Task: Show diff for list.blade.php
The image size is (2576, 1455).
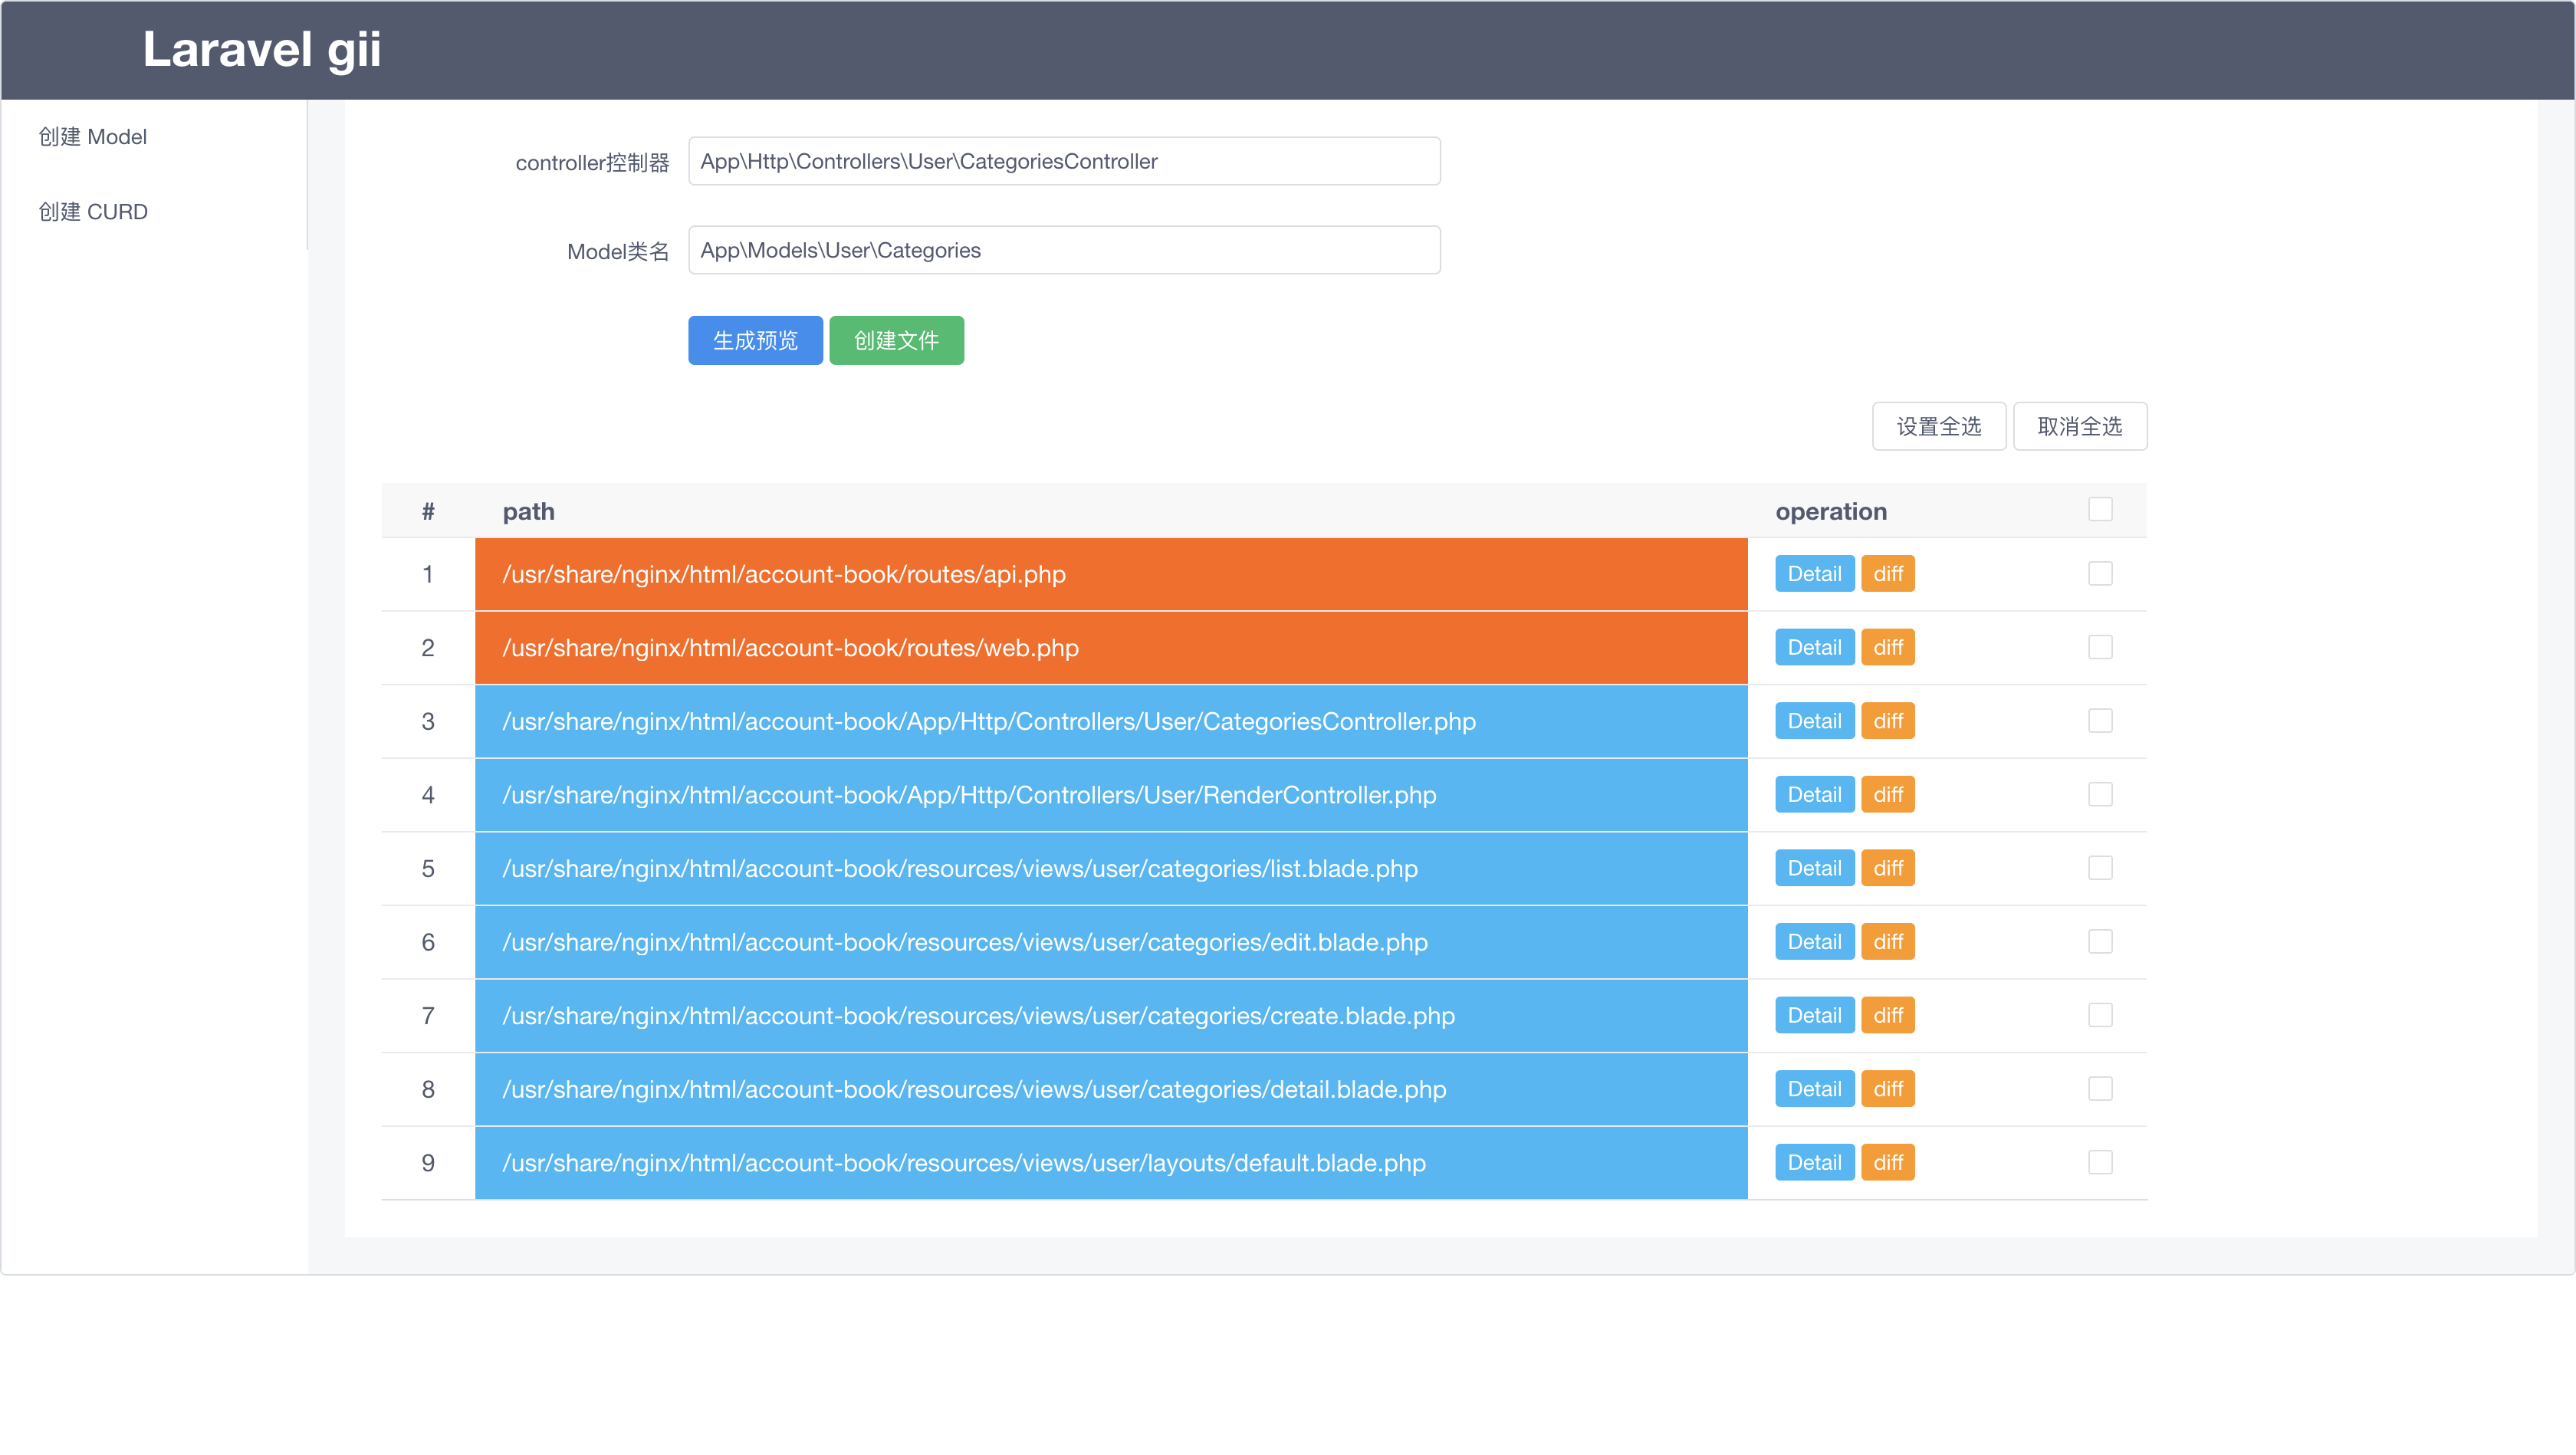Action: 1887,868
